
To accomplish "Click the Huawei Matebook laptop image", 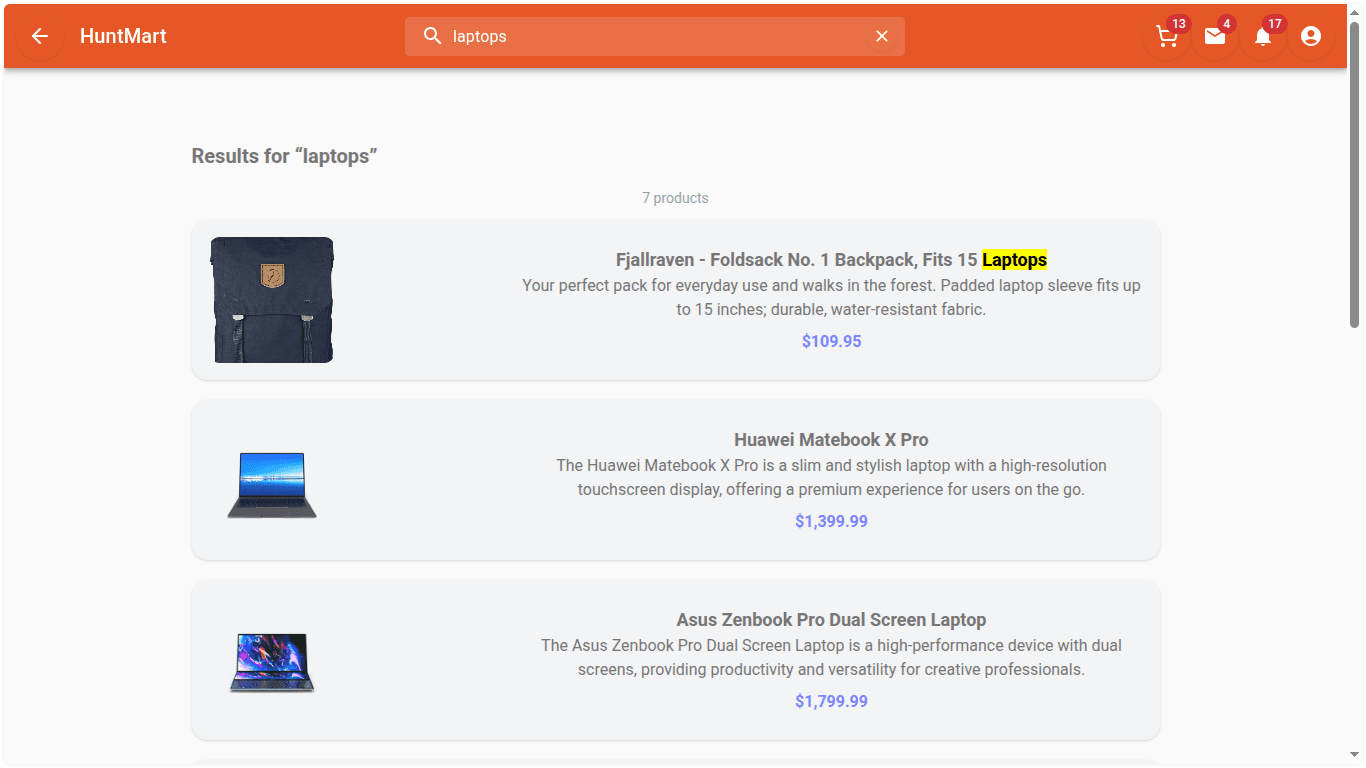I will (x=272, y=485).
